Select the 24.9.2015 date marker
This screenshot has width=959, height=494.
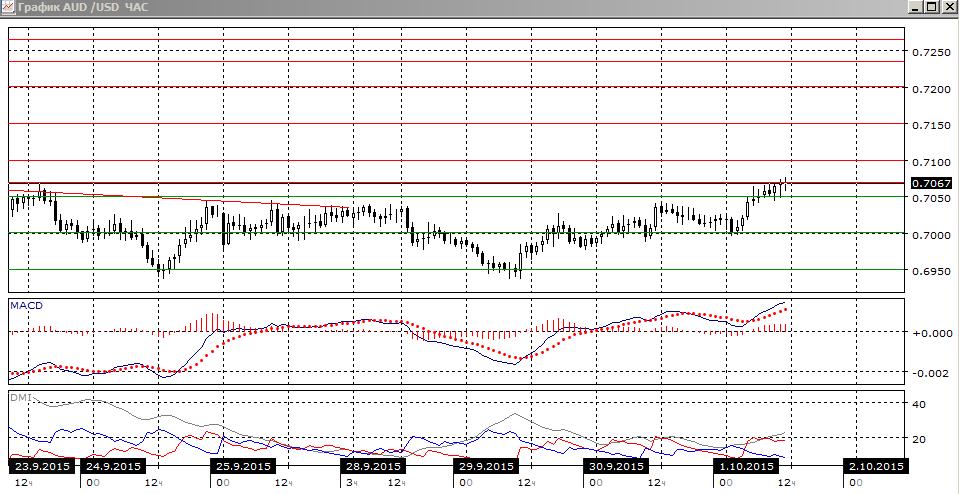click(111, 466)
